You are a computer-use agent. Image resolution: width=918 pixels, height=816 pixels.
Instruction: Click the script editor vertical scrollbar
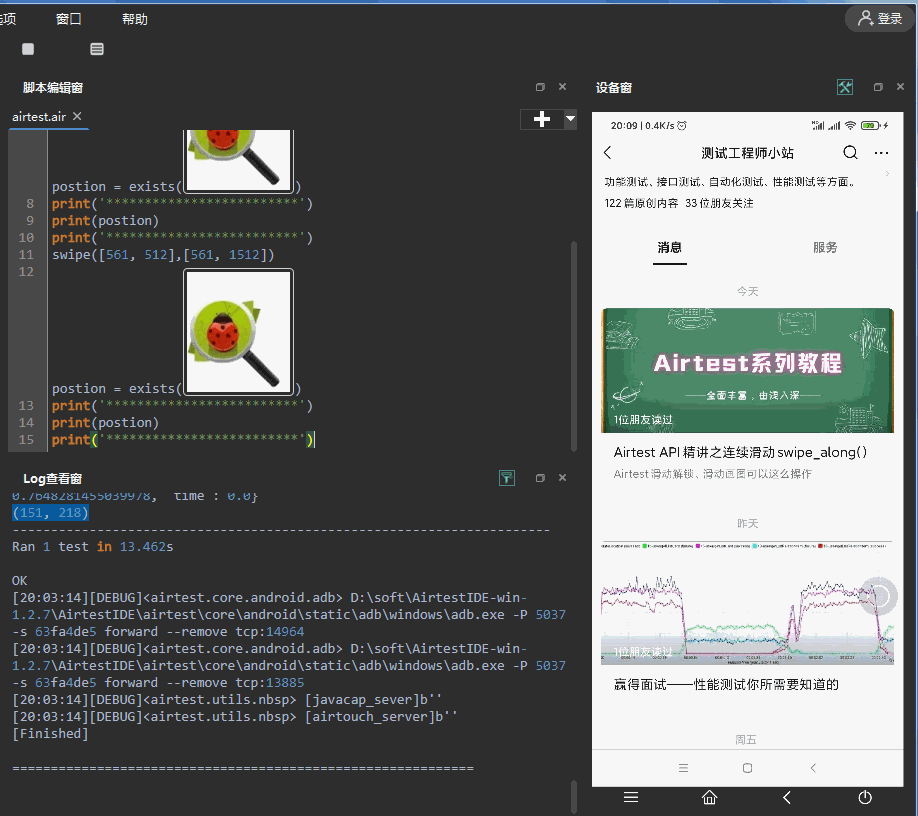tap(574, 345)
